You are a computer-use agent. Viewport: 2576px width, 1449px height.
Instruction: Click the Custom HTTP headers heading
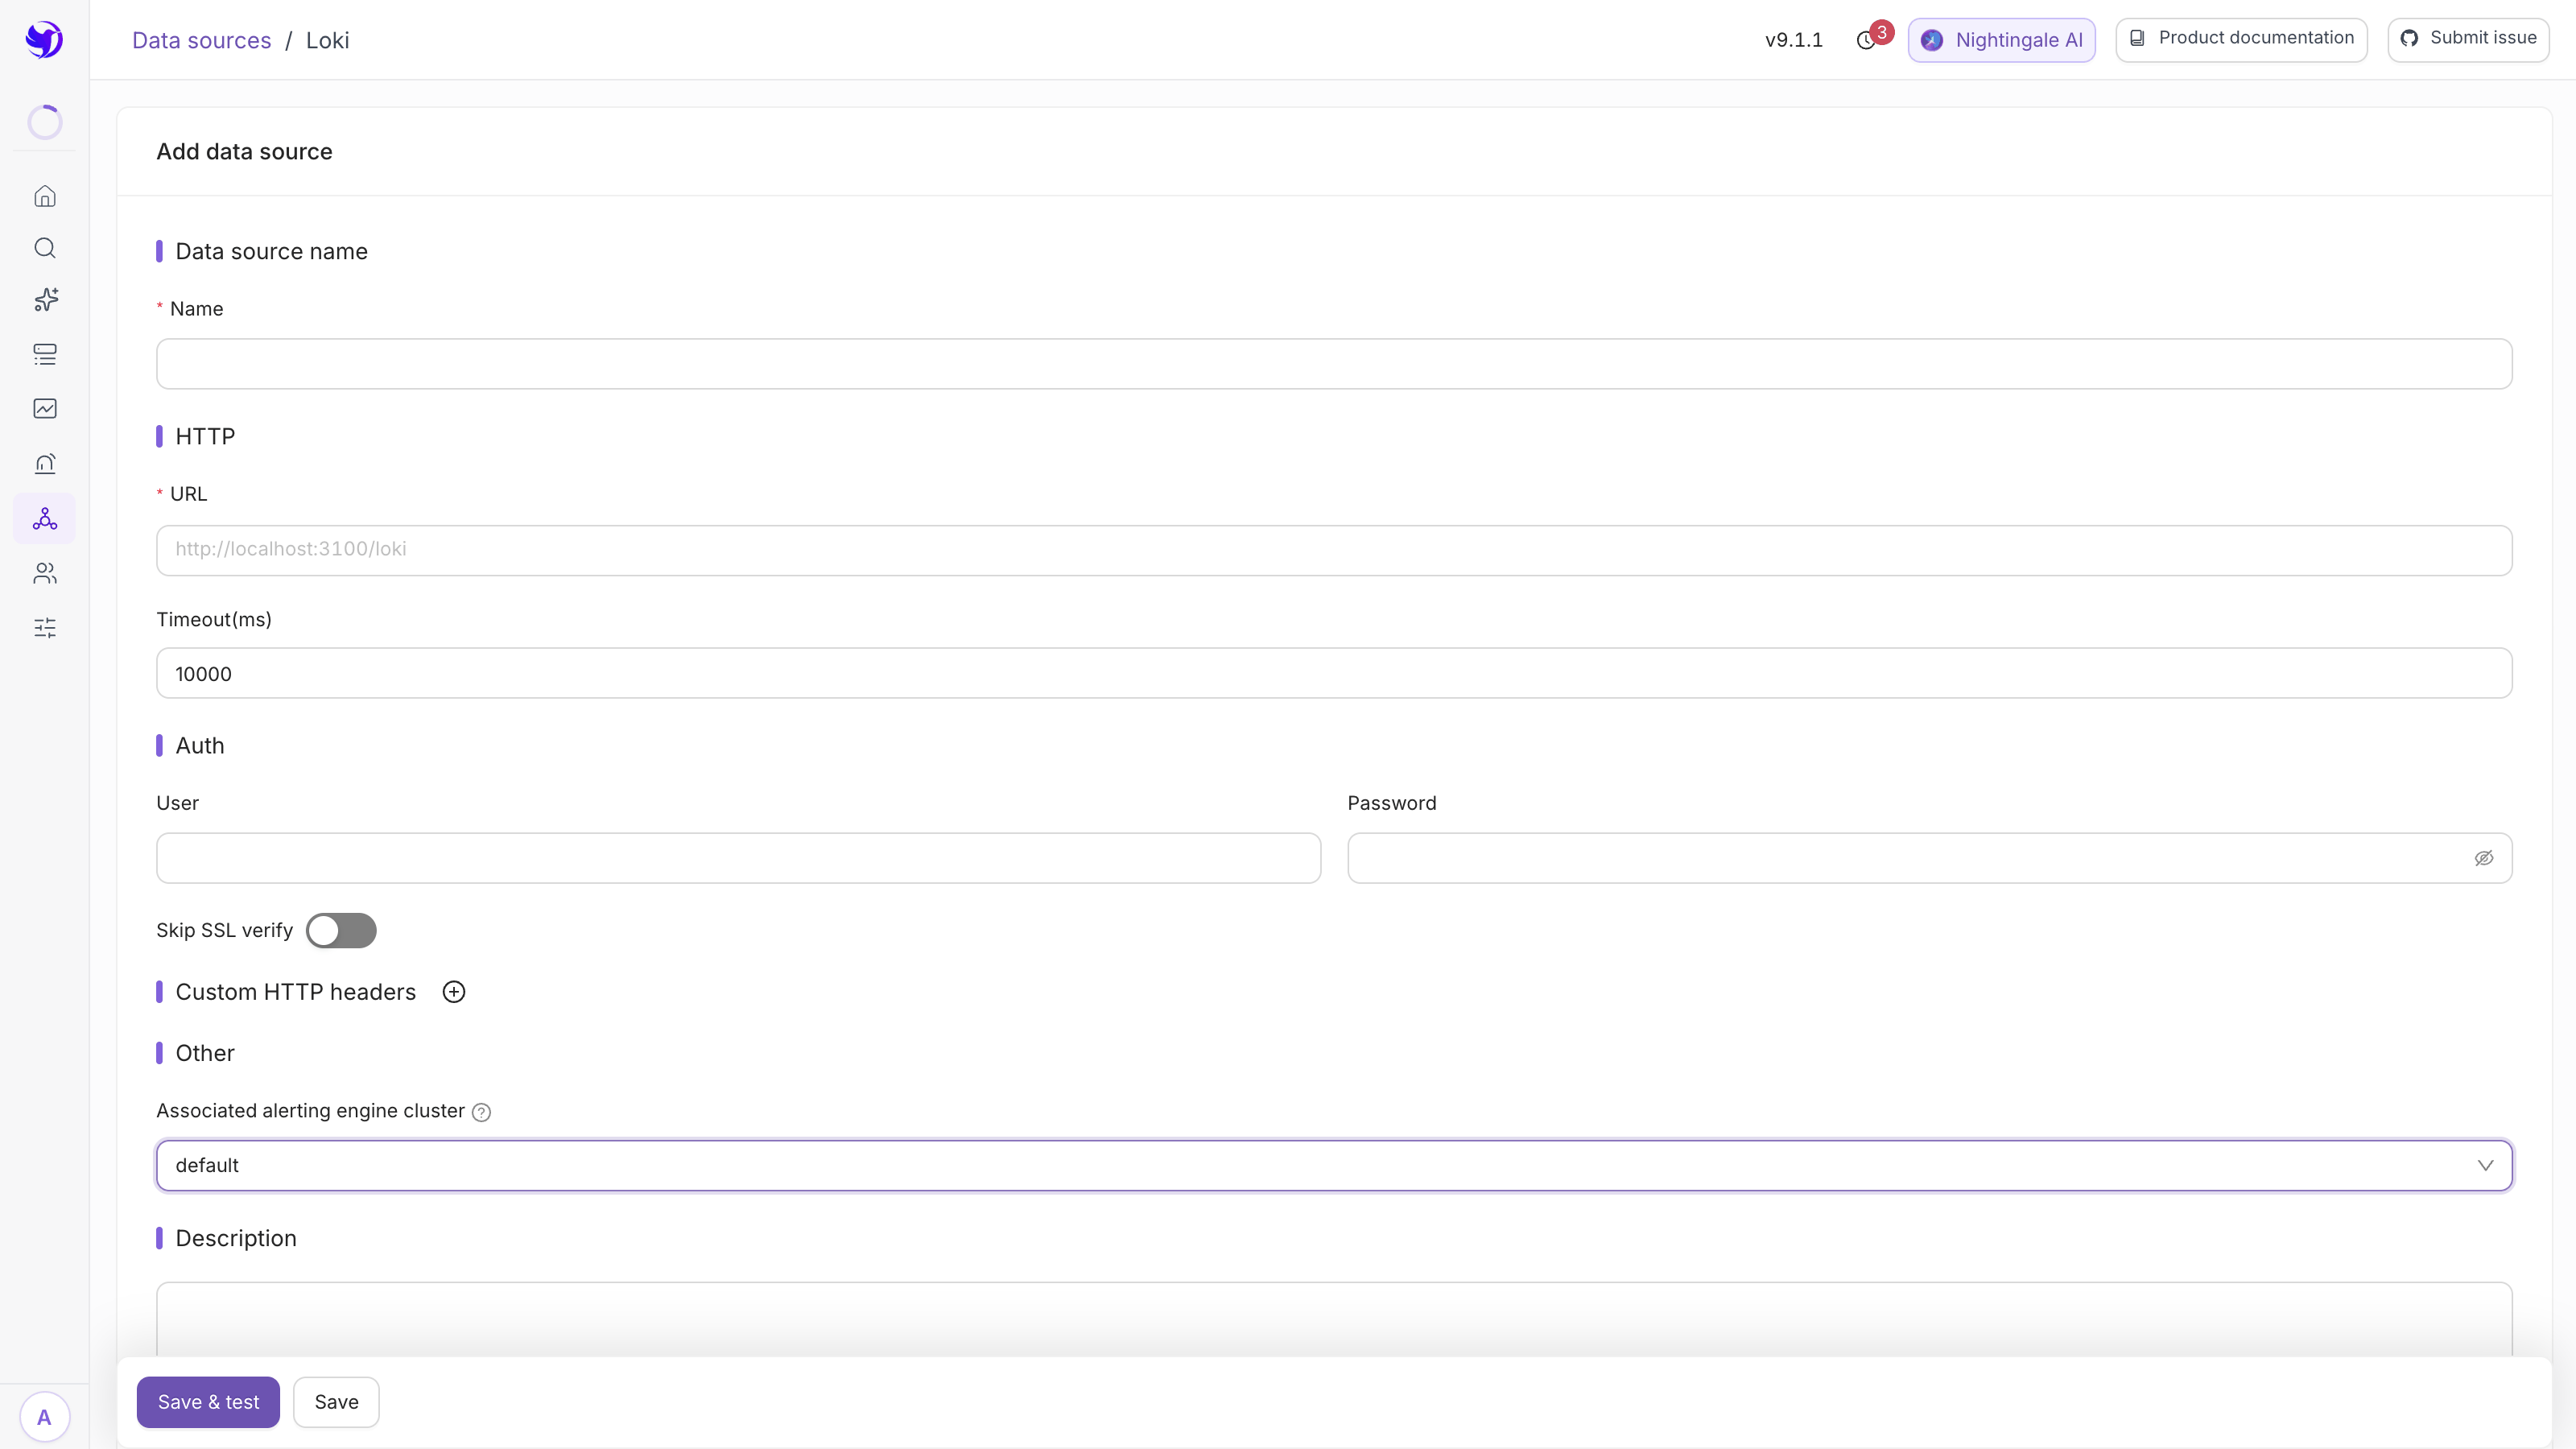tap(296, 992)
